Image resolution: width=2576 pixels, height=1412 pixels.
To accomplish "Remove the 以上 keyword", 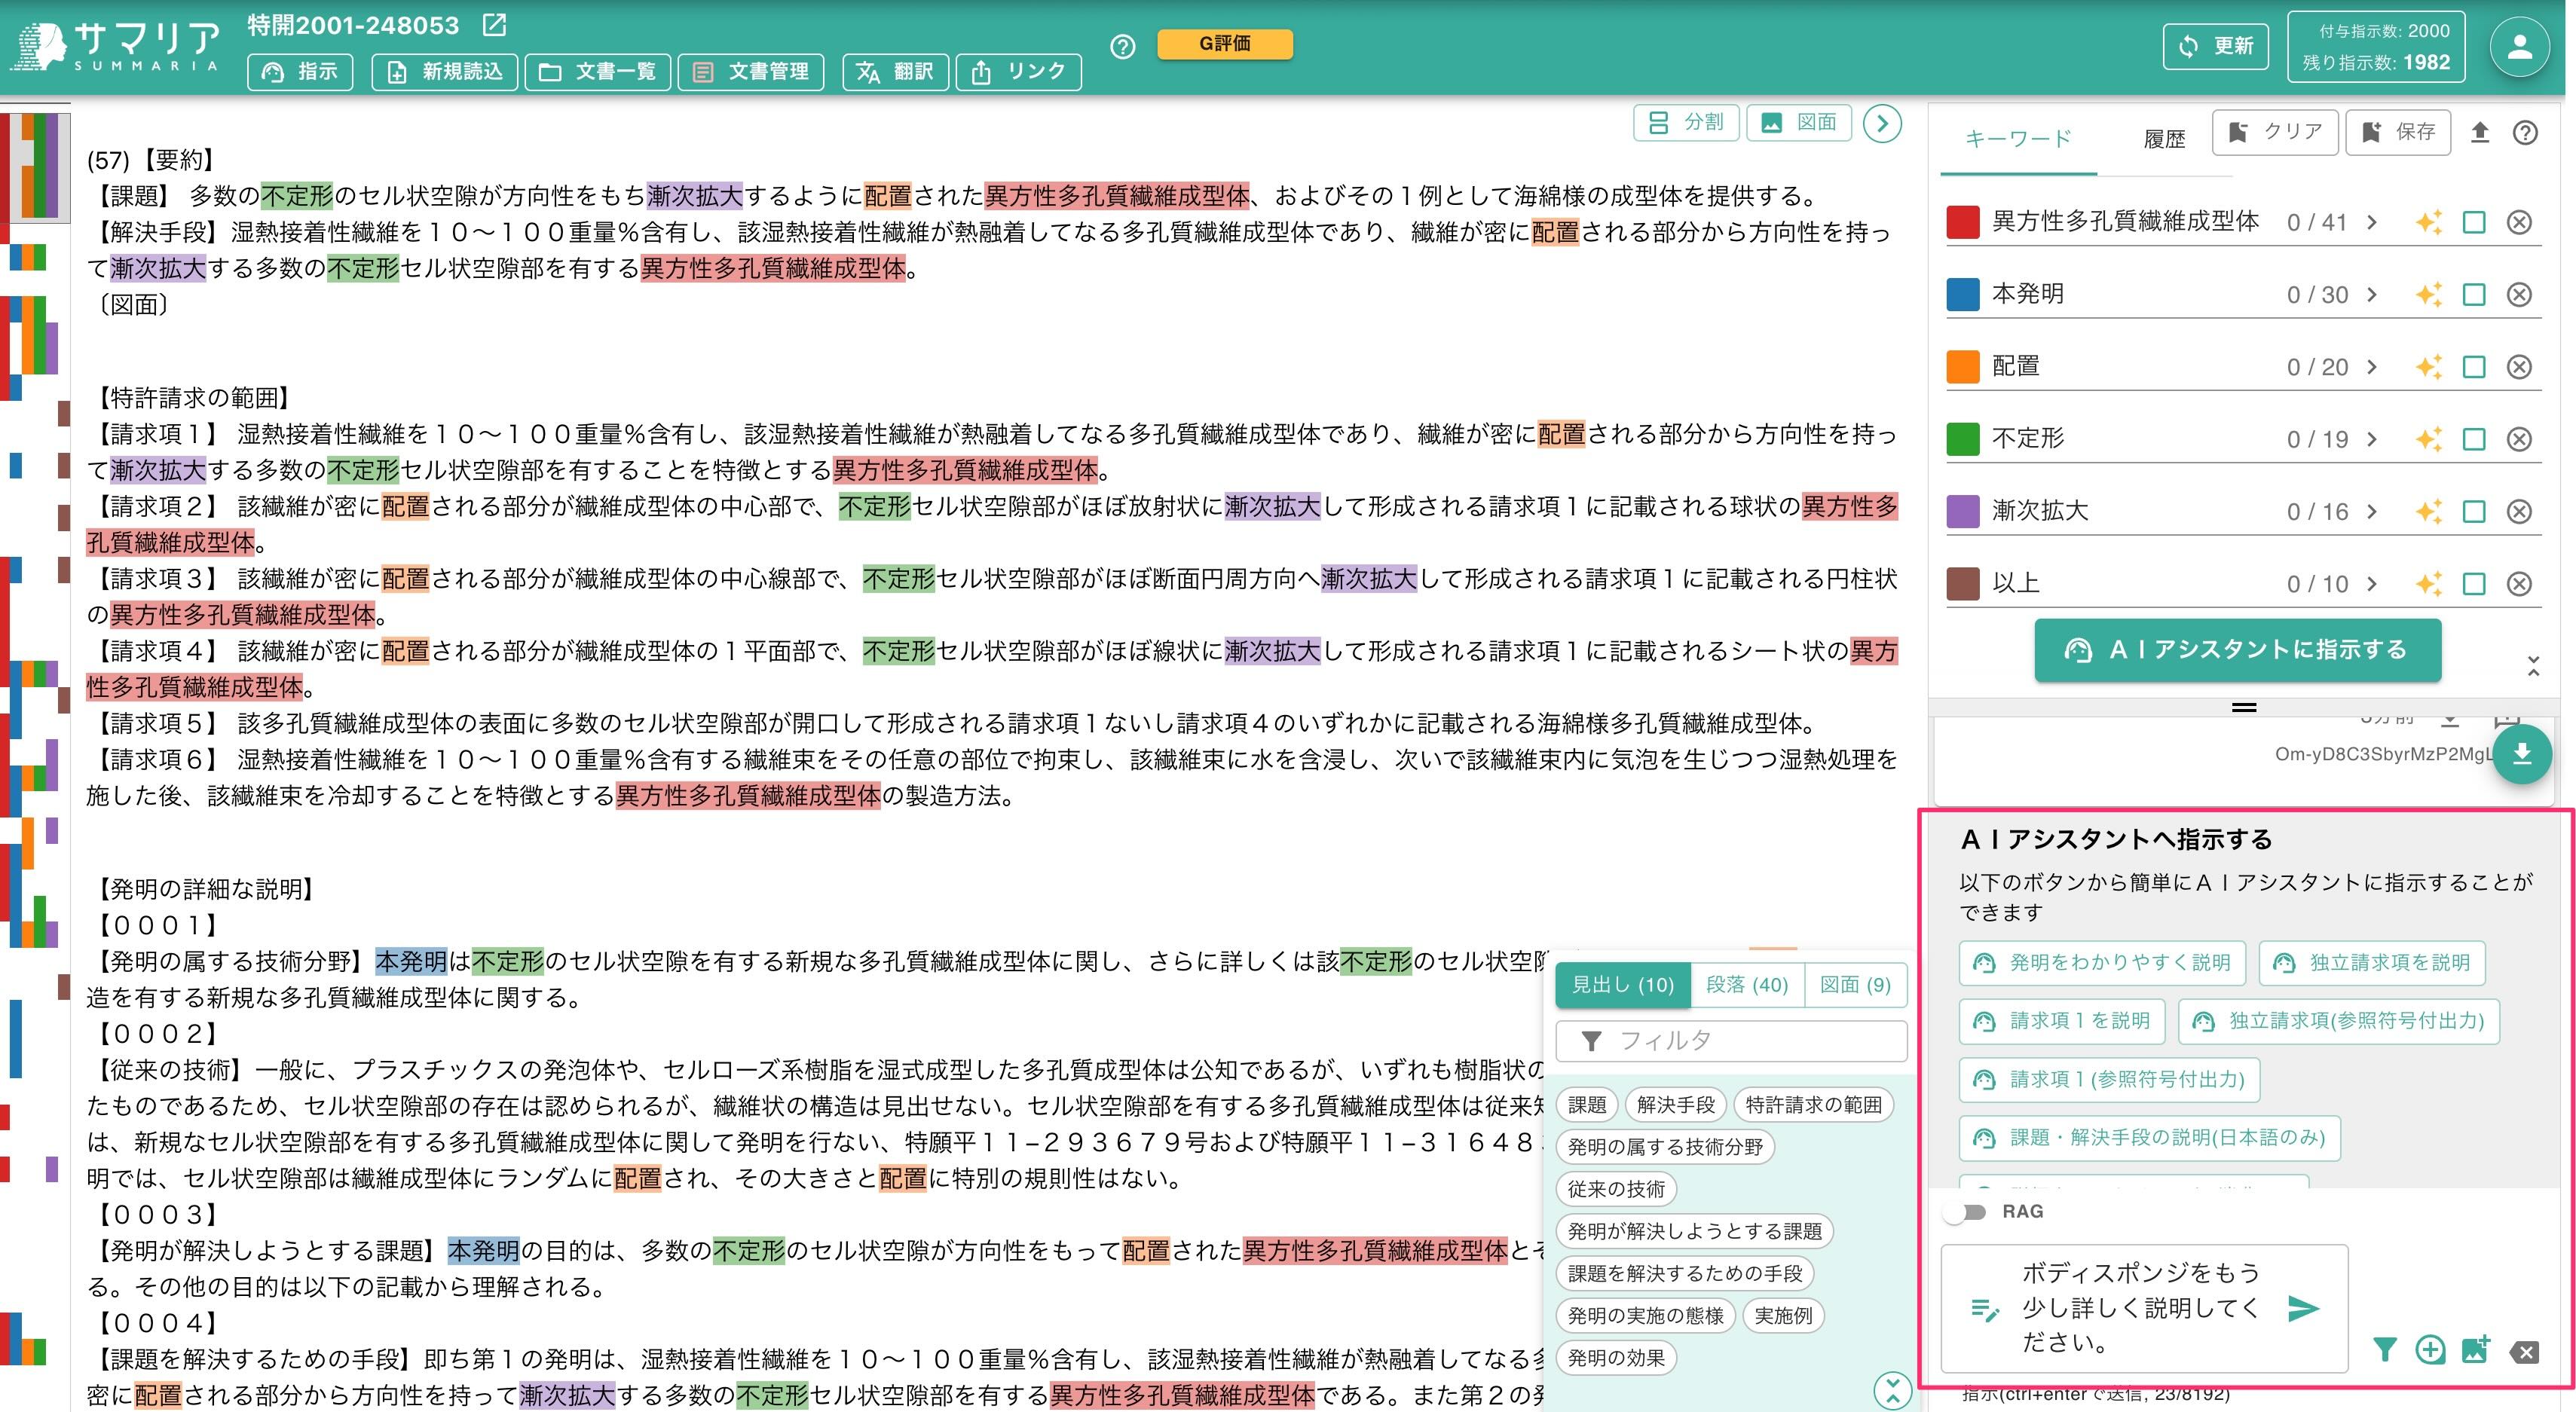I will point(2519,583).
